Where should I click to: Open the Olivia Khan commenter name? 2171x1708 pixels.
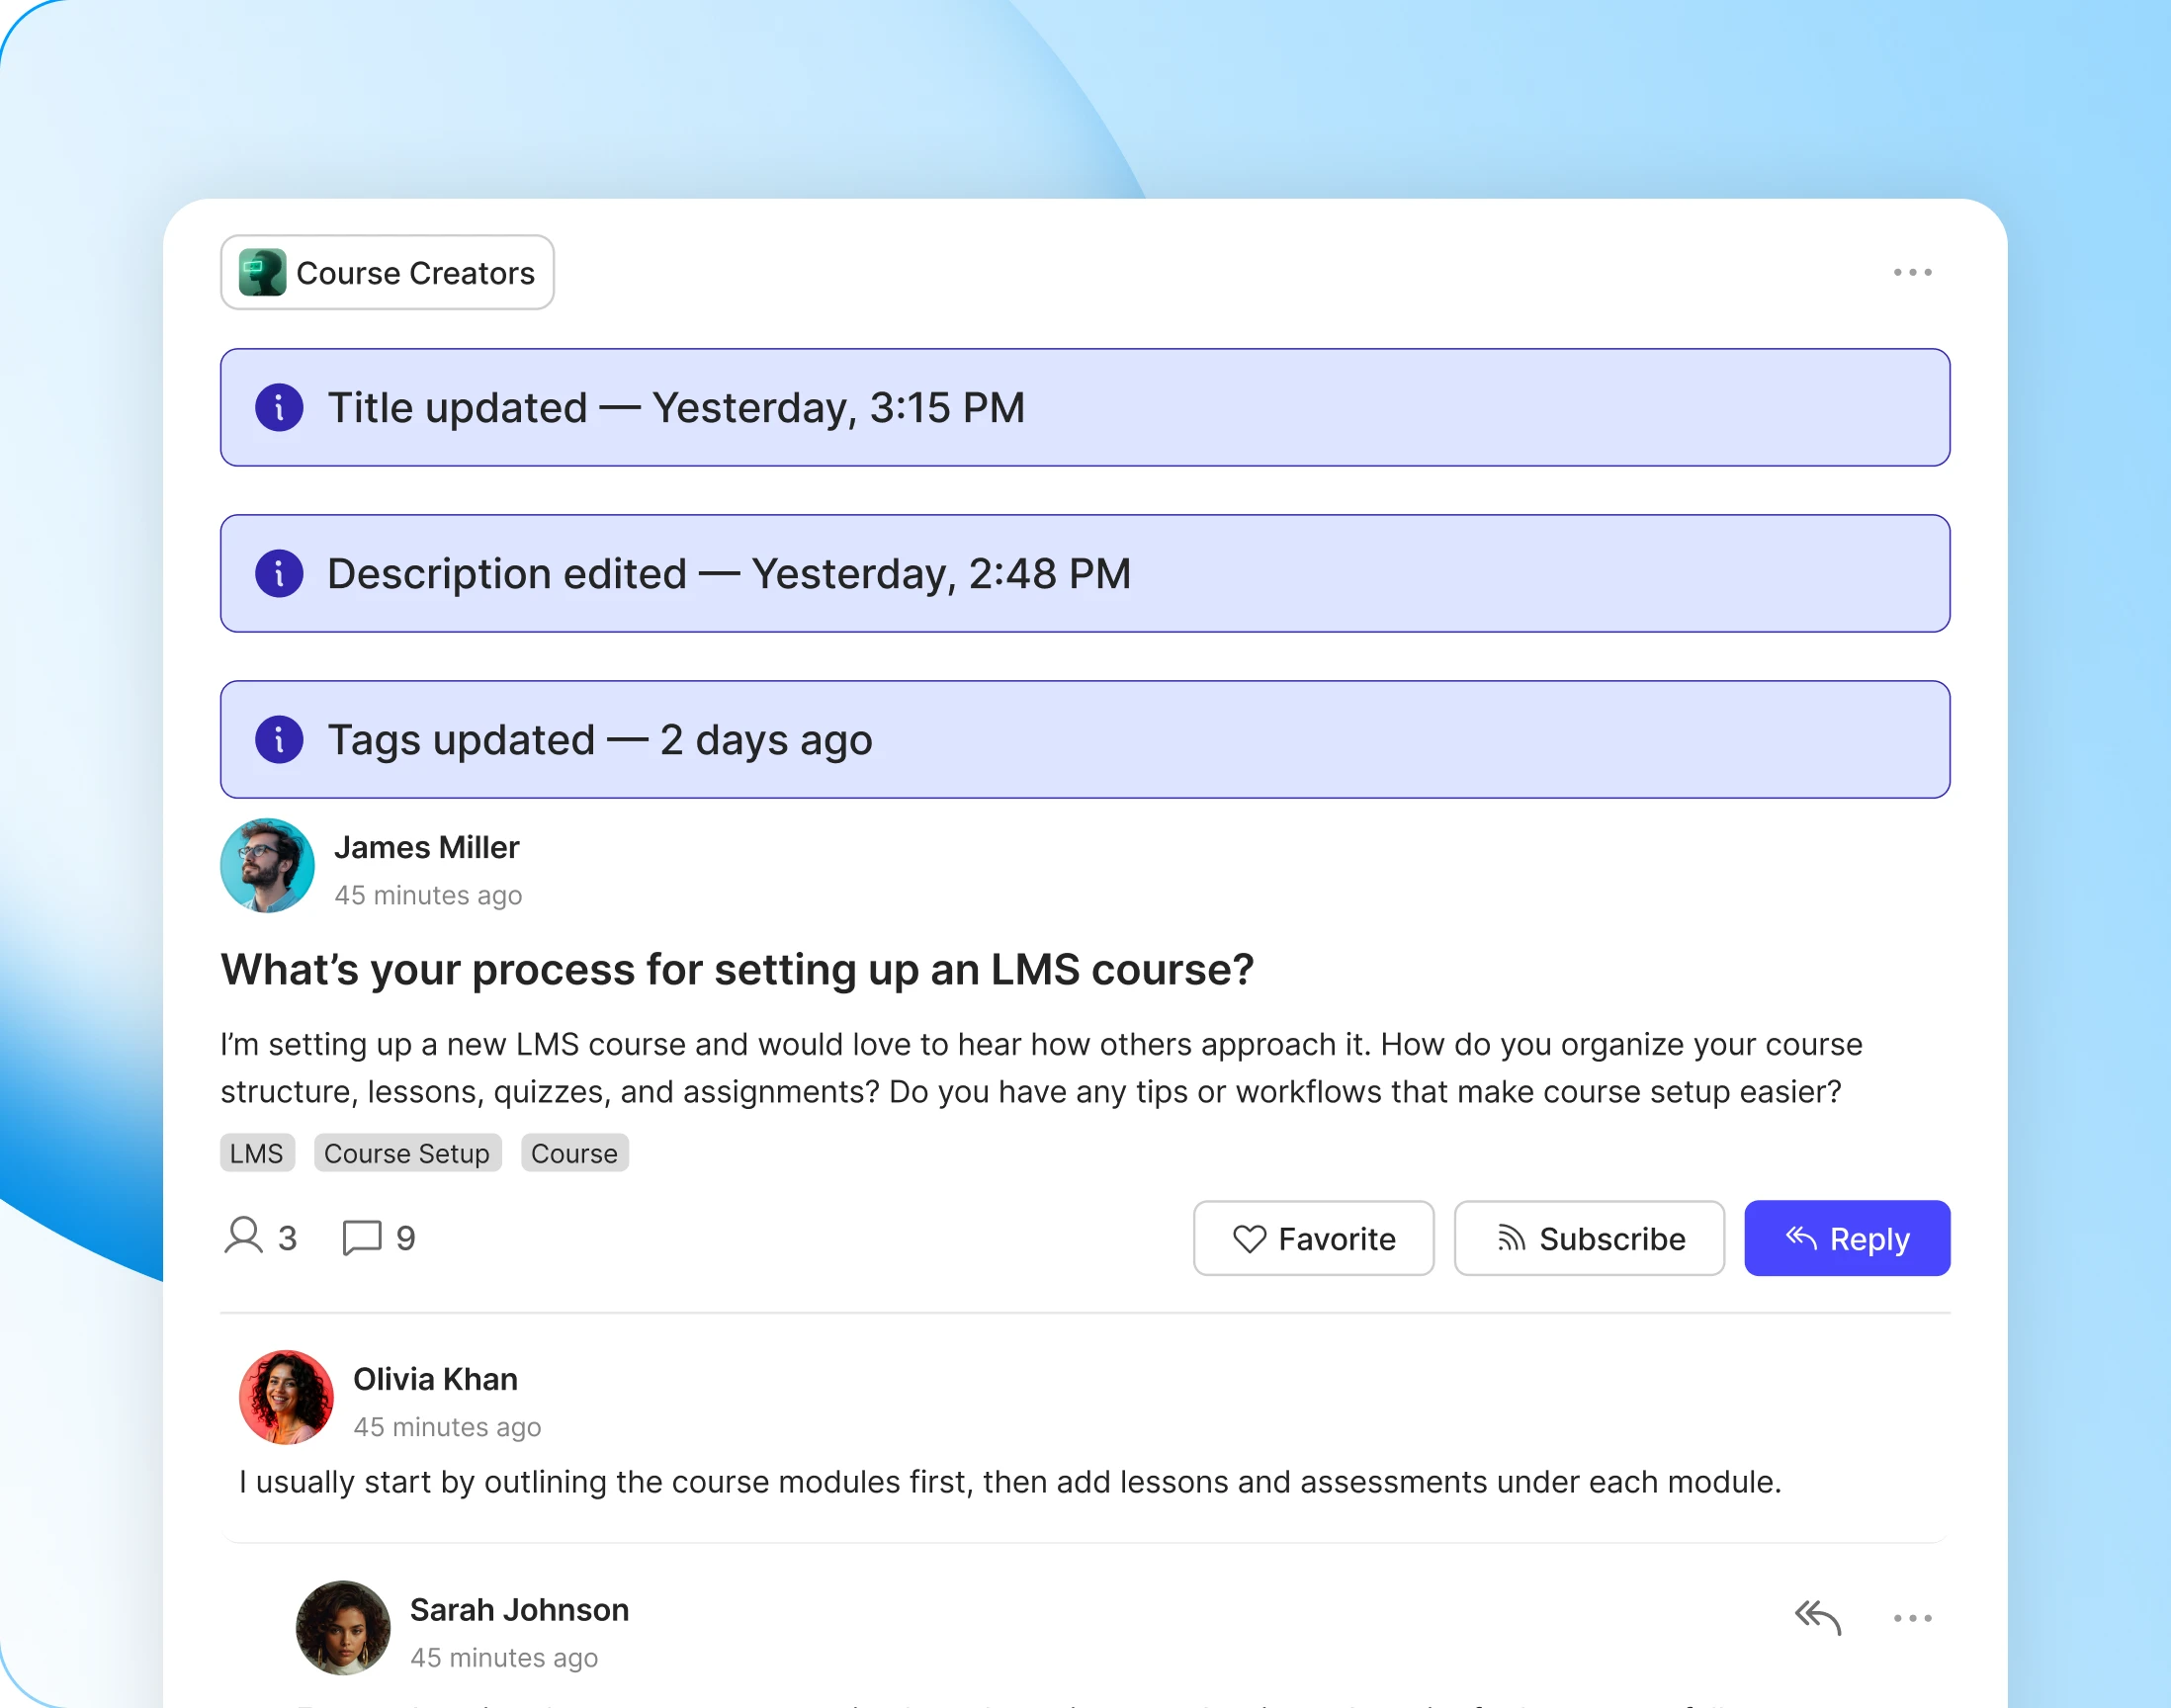pos(435,1379)
